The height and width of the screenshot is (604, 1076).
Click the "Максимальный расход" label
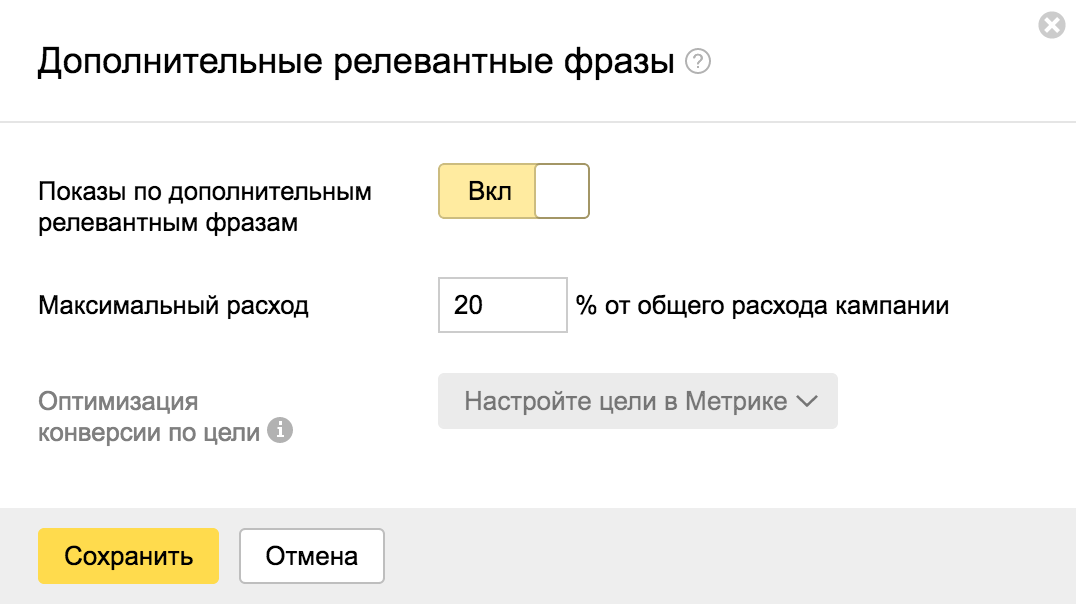(x=173, y=306)
